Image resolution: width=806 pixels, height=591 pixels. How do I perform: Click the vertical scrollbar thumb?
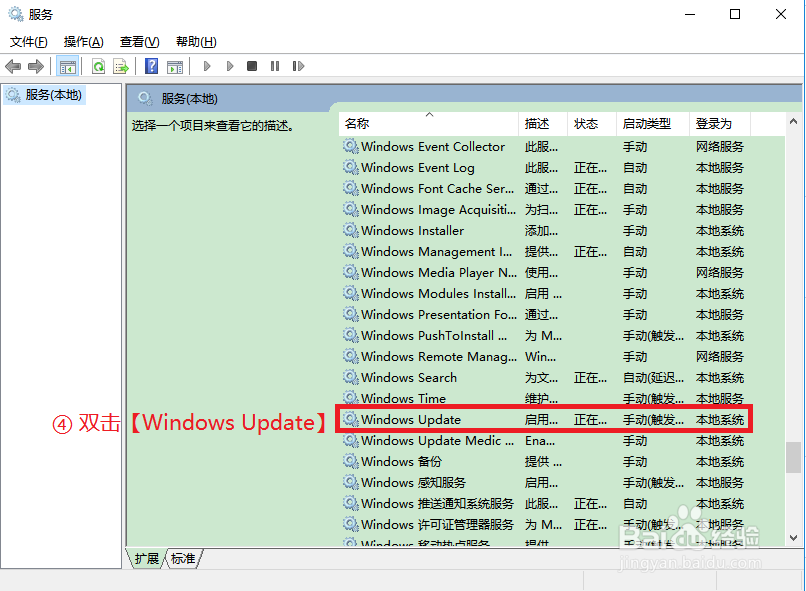[793, 457]
